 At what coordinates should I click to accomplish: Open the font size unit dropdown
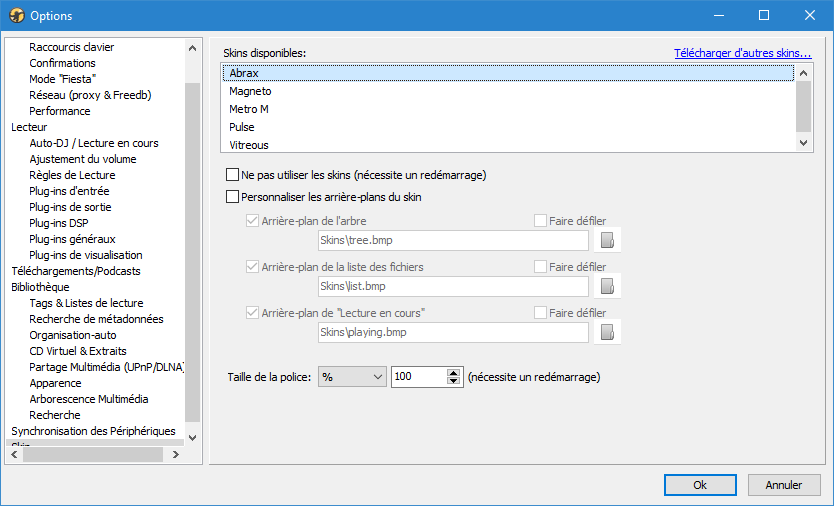(x=352, y=377)
